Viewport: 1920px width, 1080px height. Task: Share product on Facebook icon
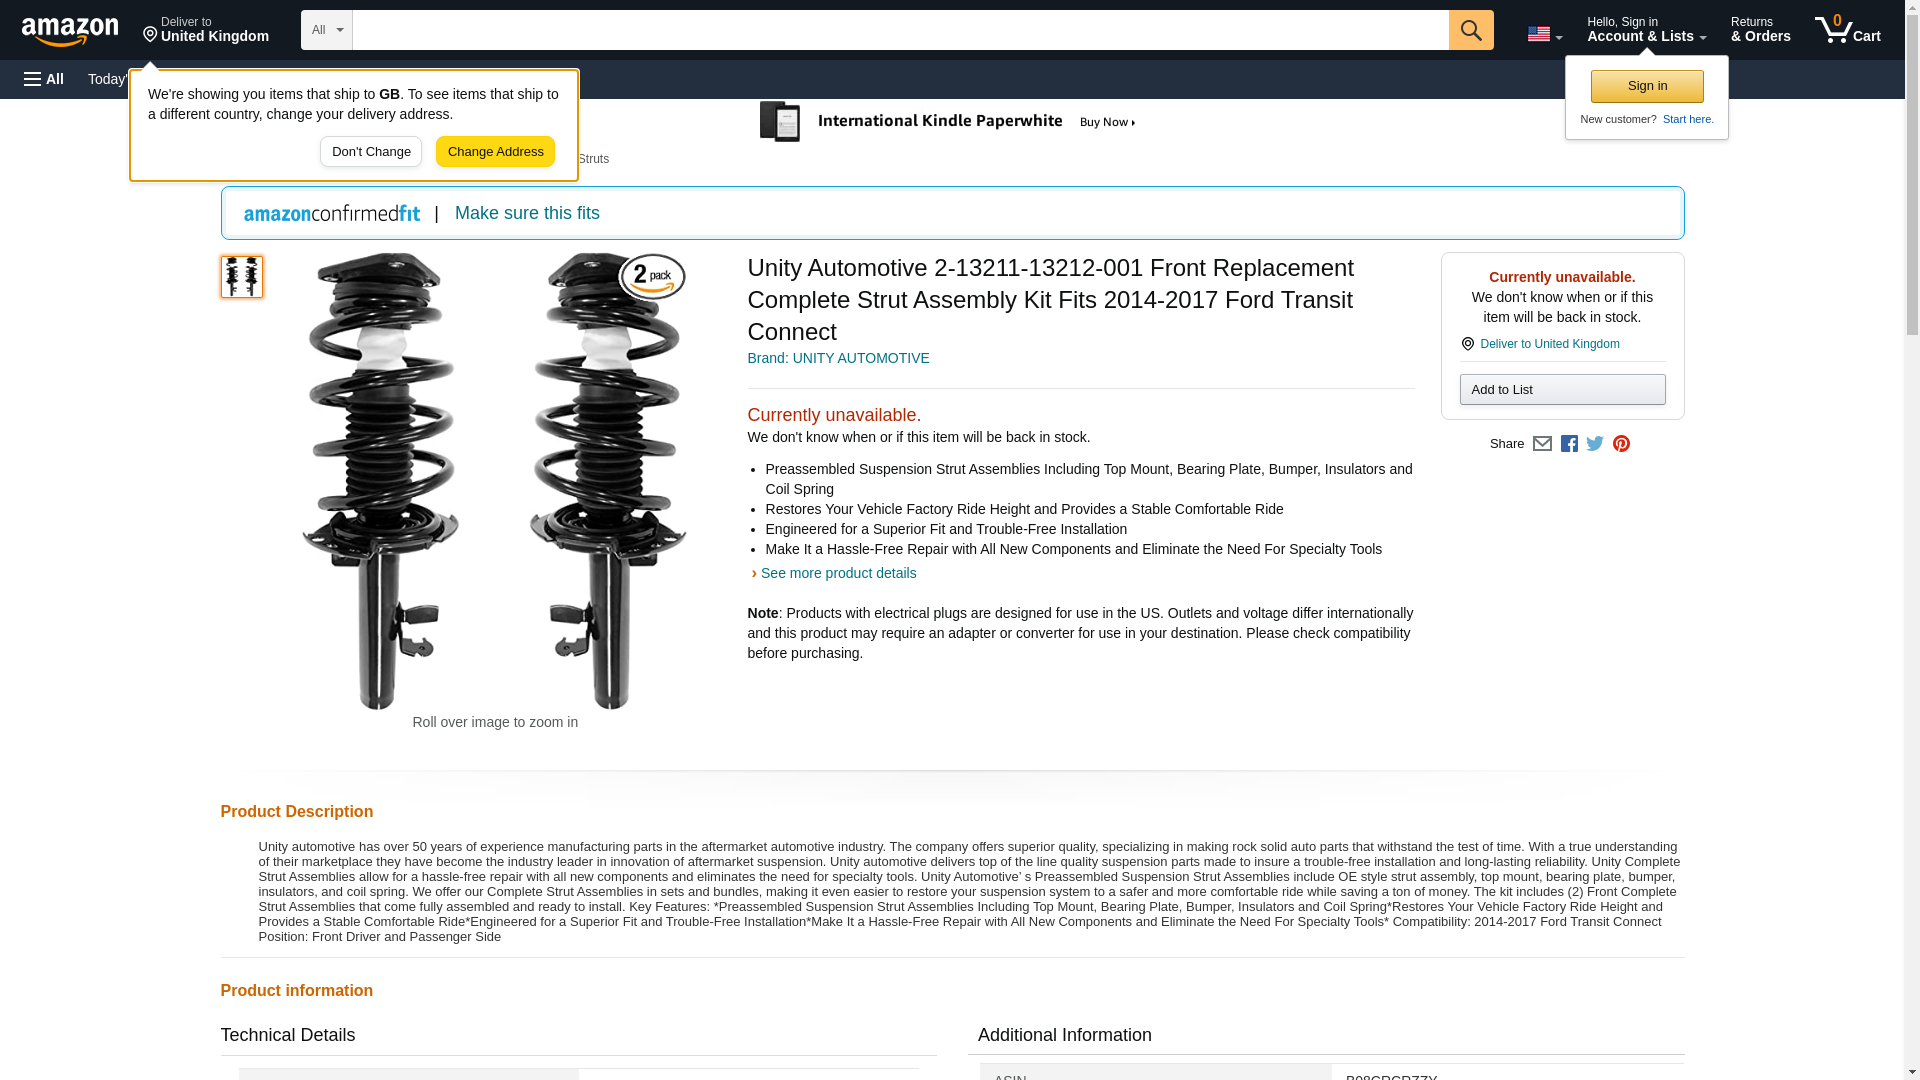tap(1568, 444)
